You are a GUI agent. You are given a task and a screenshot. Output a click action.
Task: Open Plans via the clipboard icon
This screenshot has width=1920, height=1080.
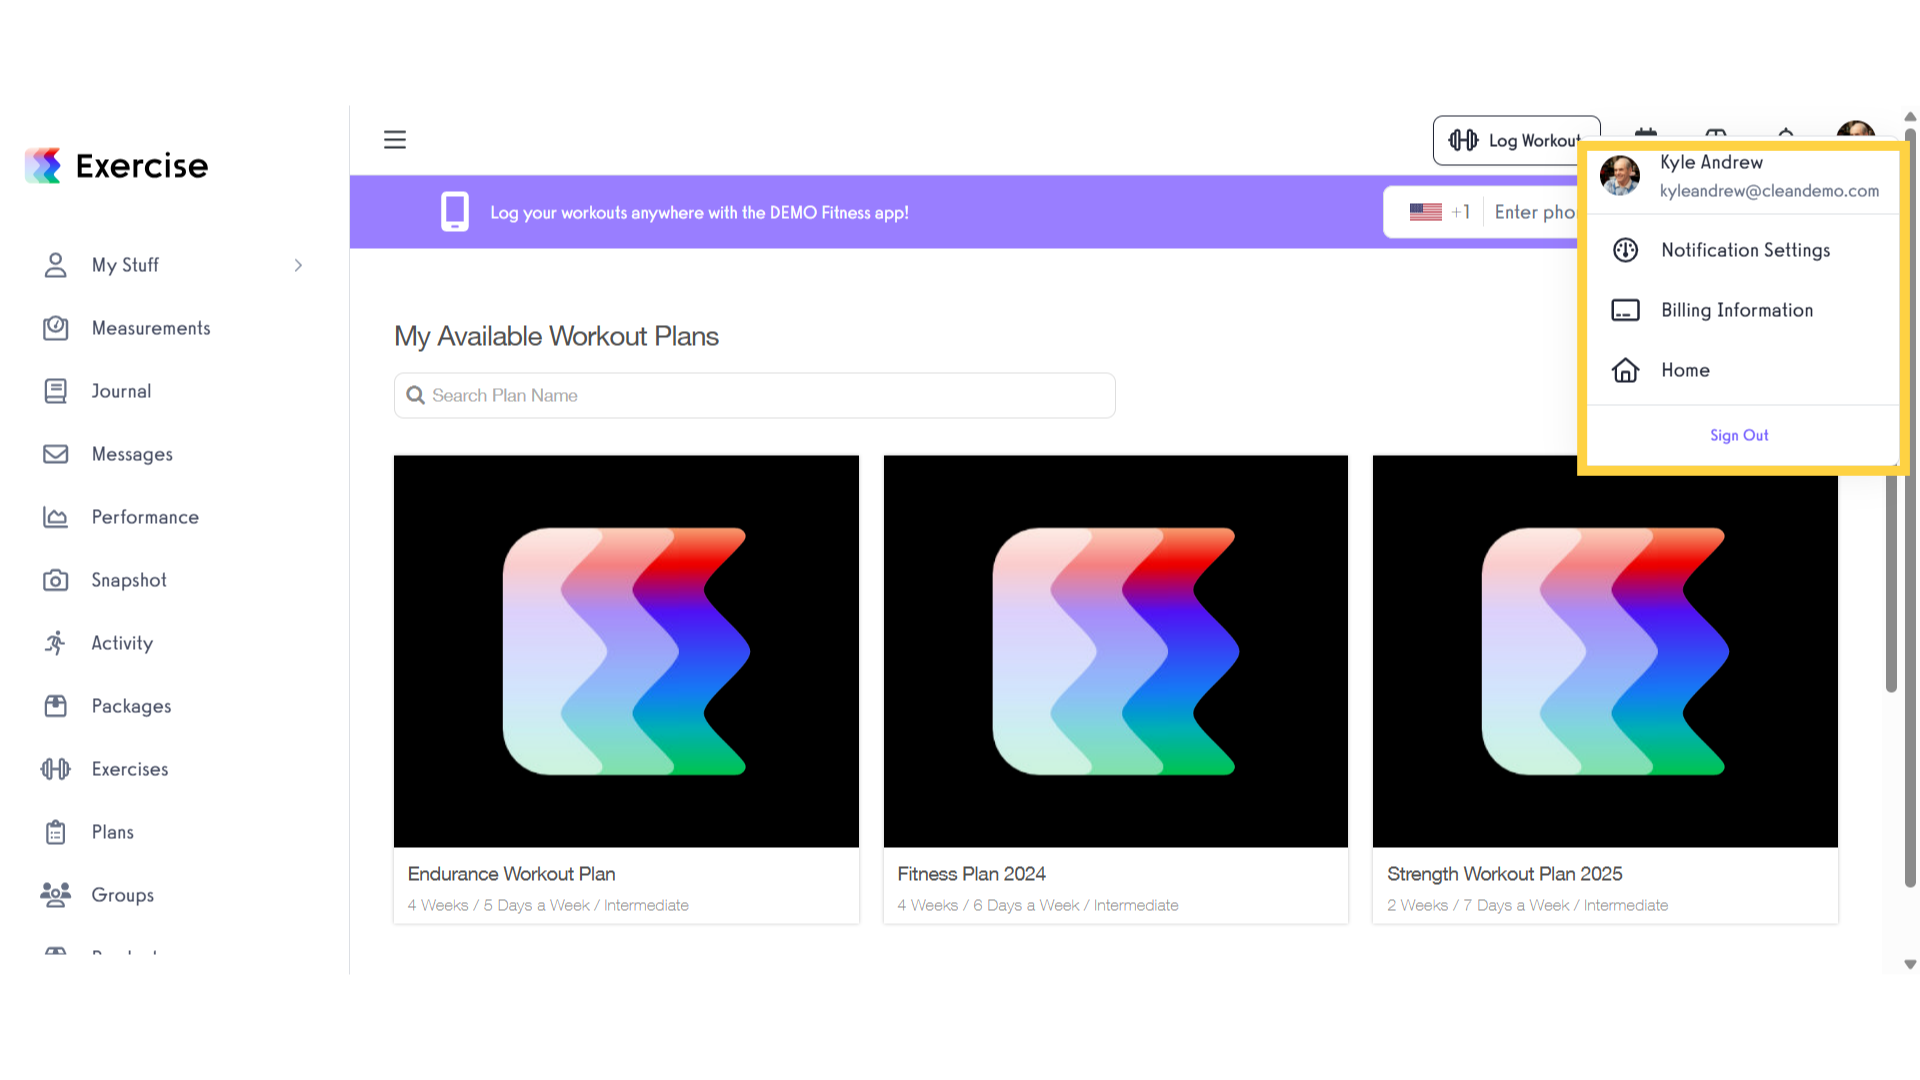coord(56,832)
